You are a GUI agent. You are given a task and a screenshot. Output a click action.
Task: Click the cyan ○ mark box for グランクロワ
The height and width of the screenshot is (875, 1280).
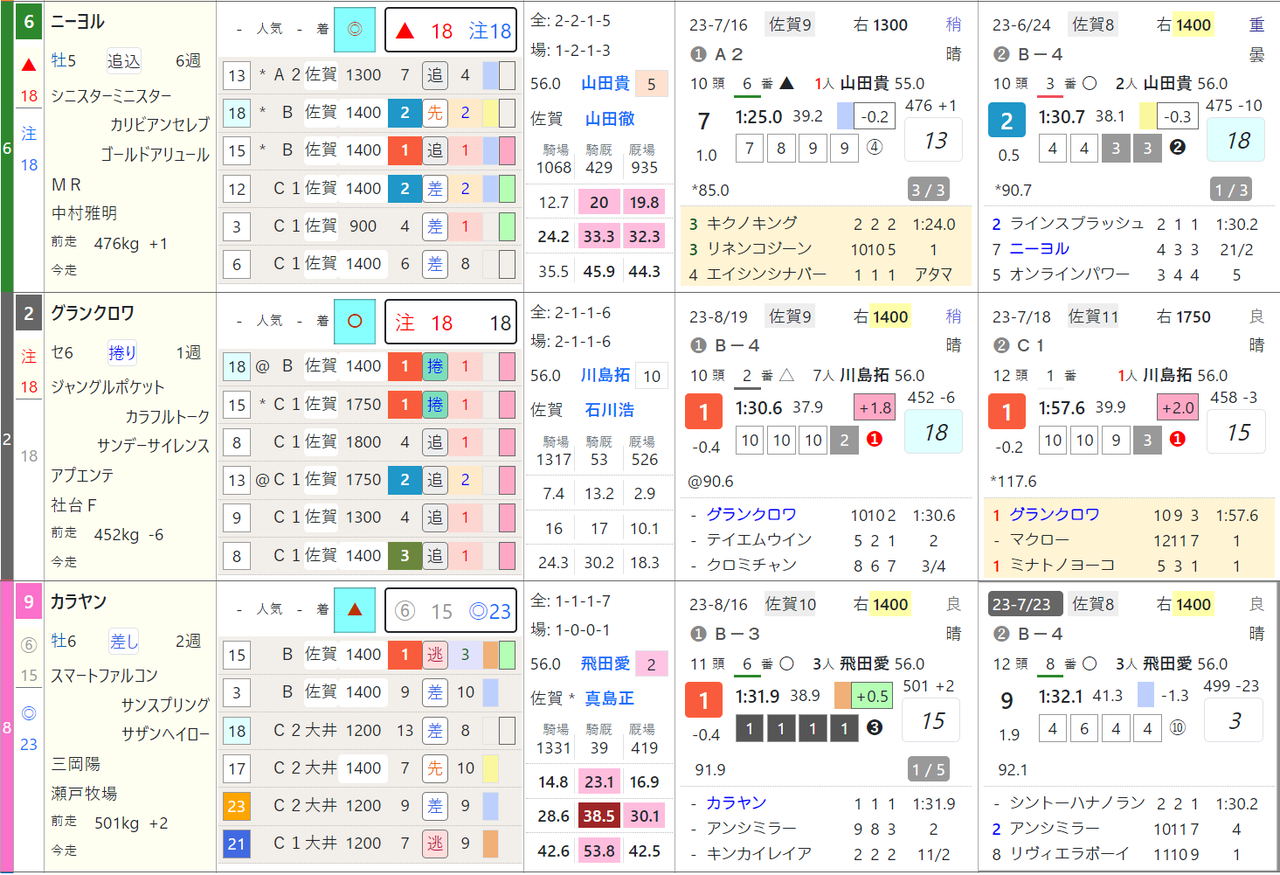click(354, 322)
